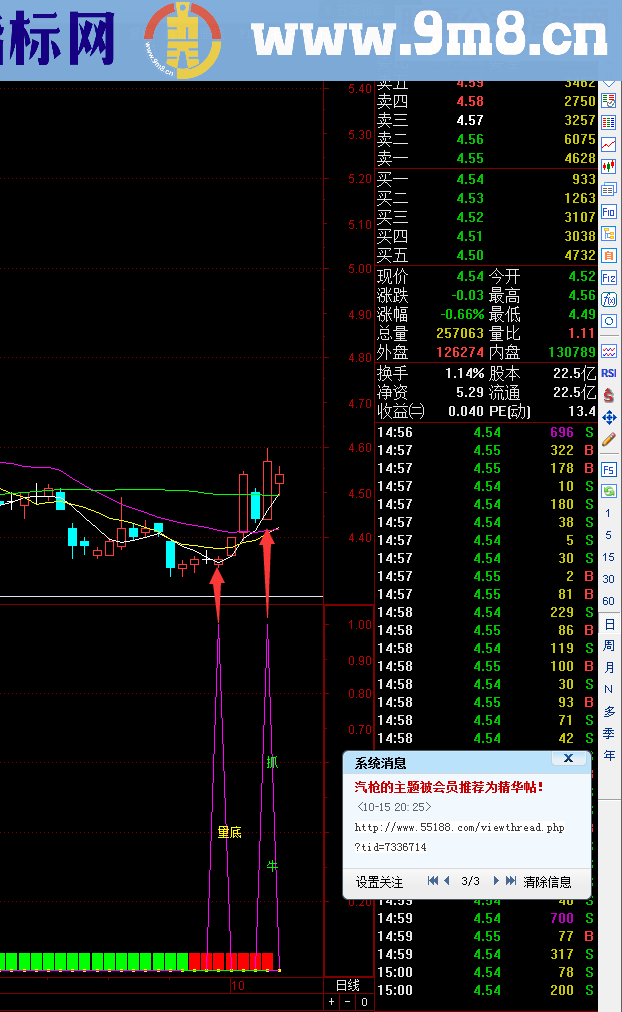This screenshot has height=1012, width=622.
Task: Select the 60-minute period
Action: (x=609, y=601)
